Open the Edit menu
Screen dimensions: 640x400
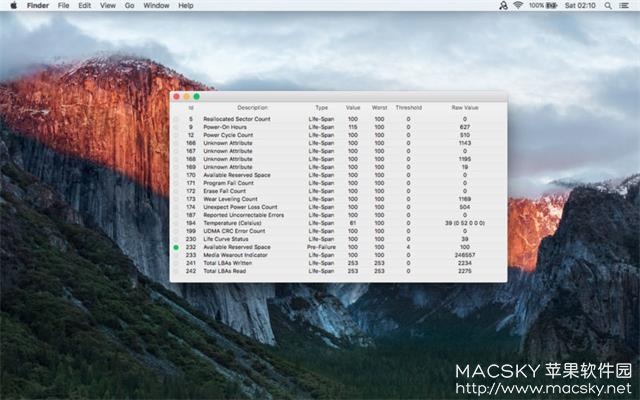click(84, 6)
